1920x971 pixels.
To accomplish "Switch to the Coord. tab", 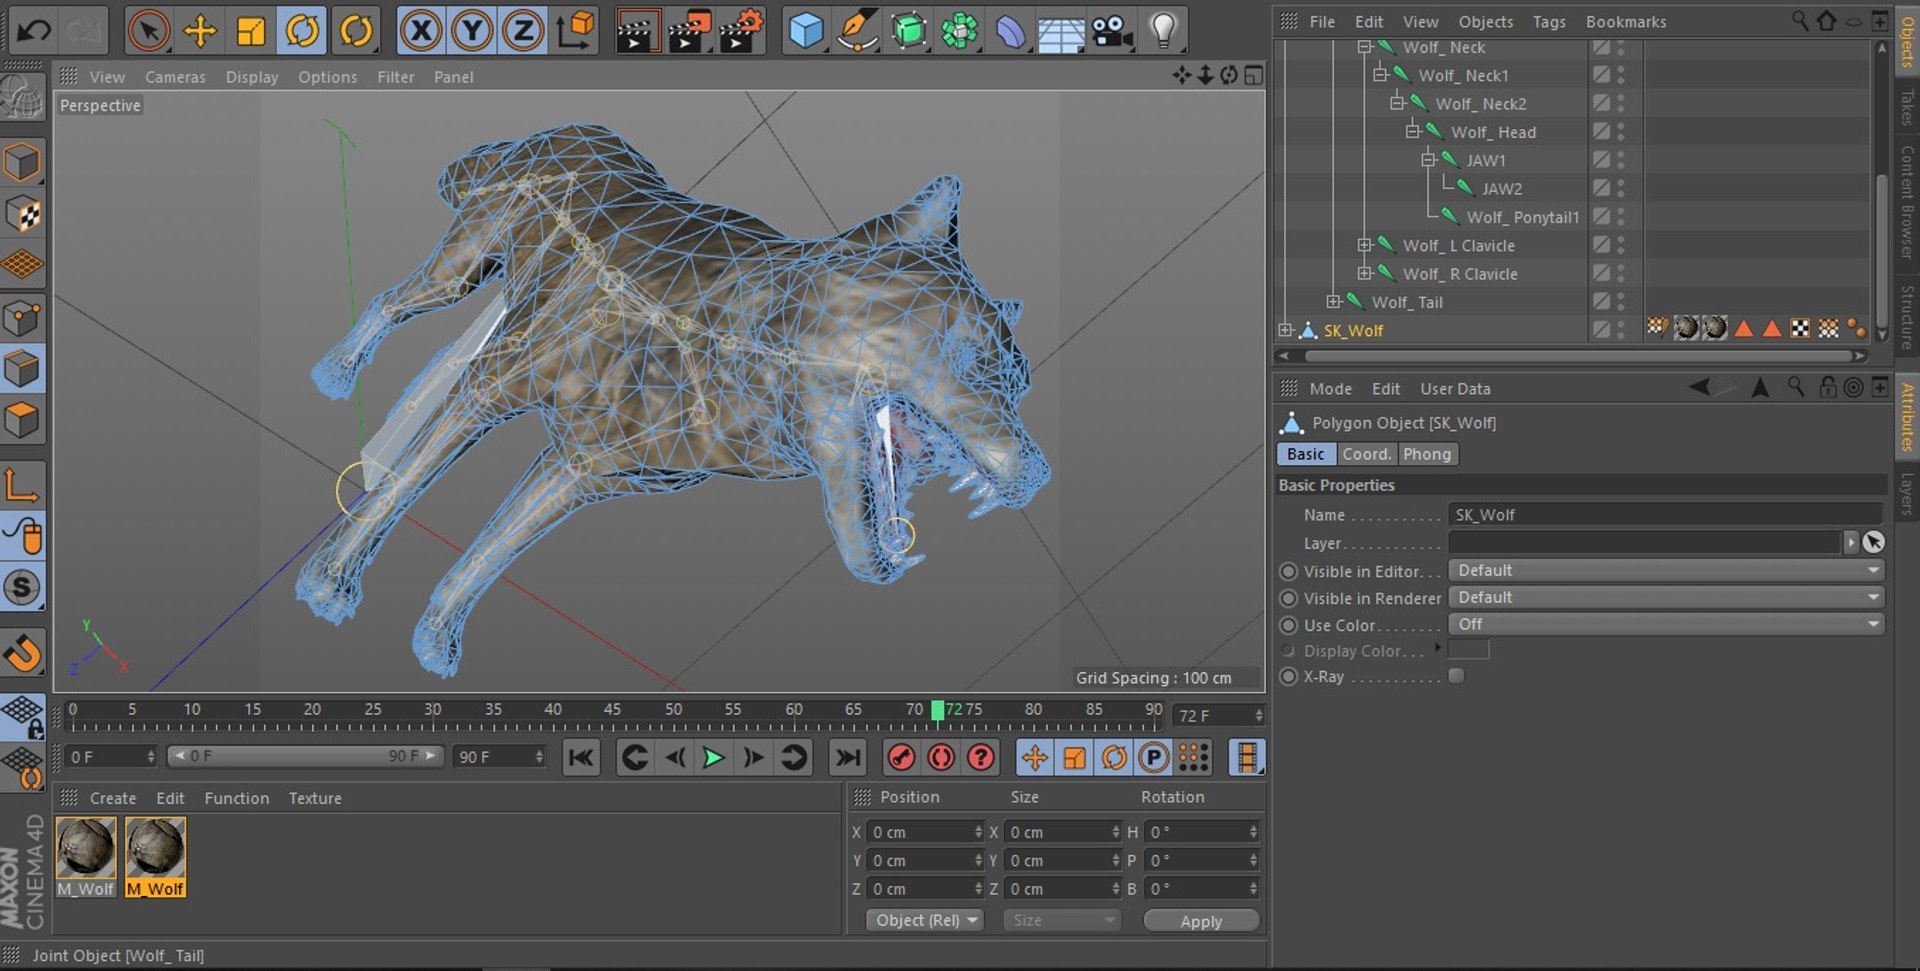I will point(1366,454).
